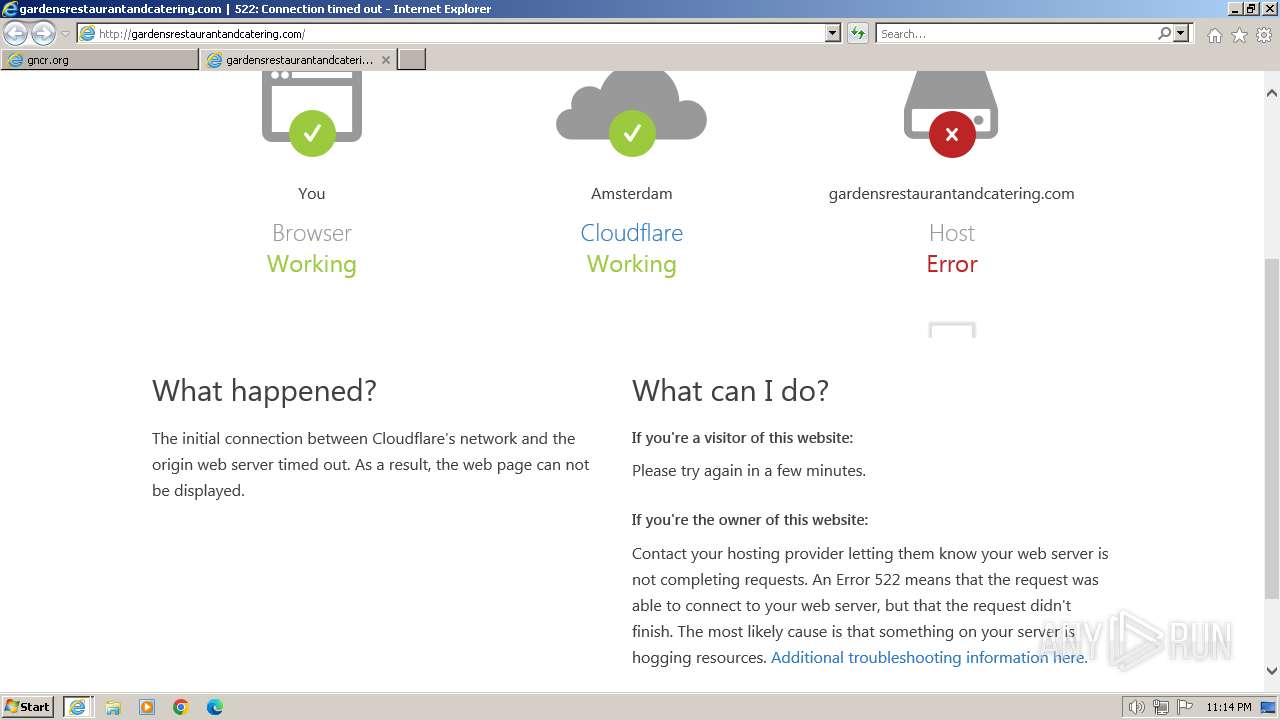Viewport: 1280px width, 720px height.
Task: Launch Microsoft Edge from the taskbar
Action: [215, 707]
